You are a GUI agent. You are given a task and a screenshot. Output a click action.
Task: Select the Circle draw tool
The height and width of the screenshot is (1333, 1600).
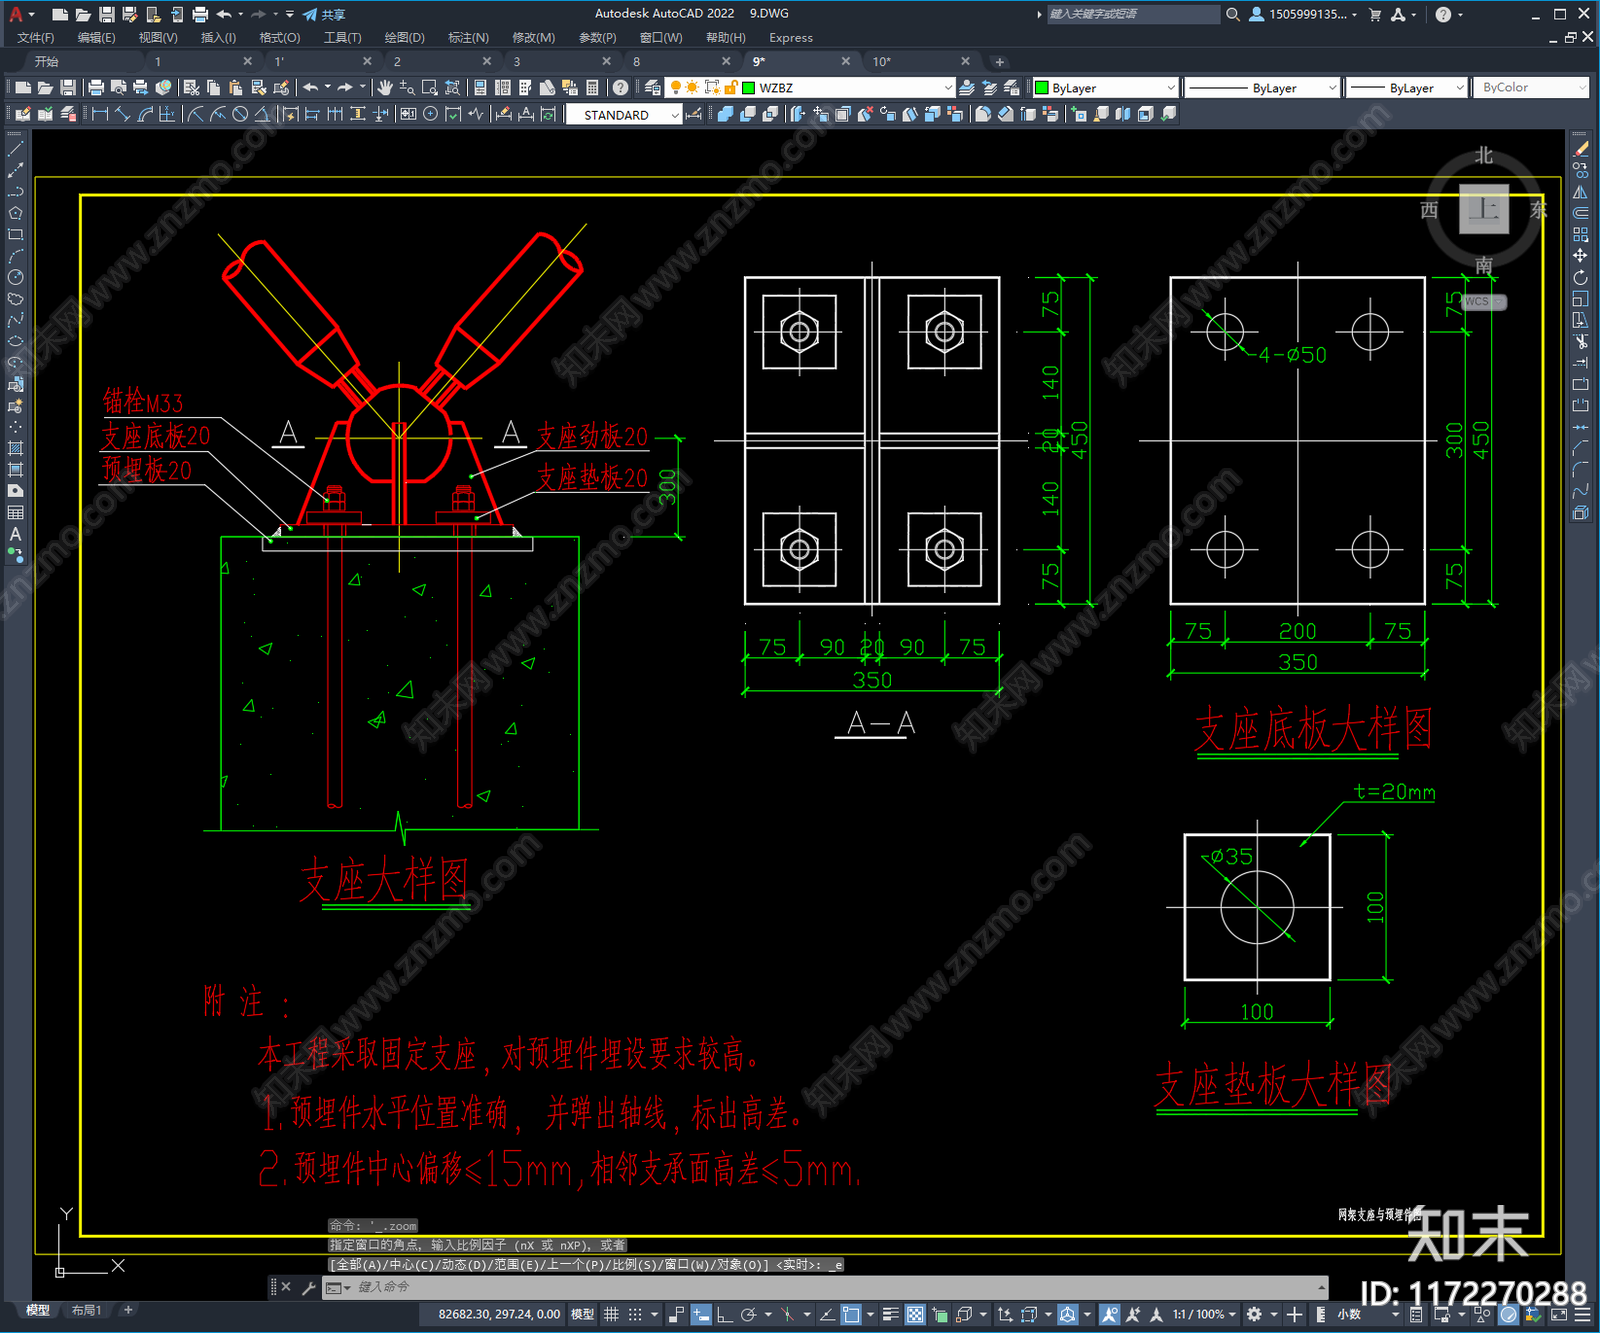(15, 277)
